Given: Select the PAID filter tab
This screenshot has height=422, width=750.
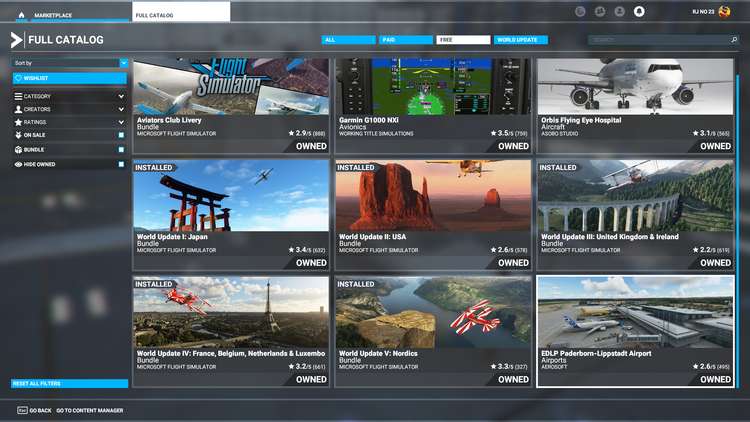Looking at the screenshot, I should 406,40.
